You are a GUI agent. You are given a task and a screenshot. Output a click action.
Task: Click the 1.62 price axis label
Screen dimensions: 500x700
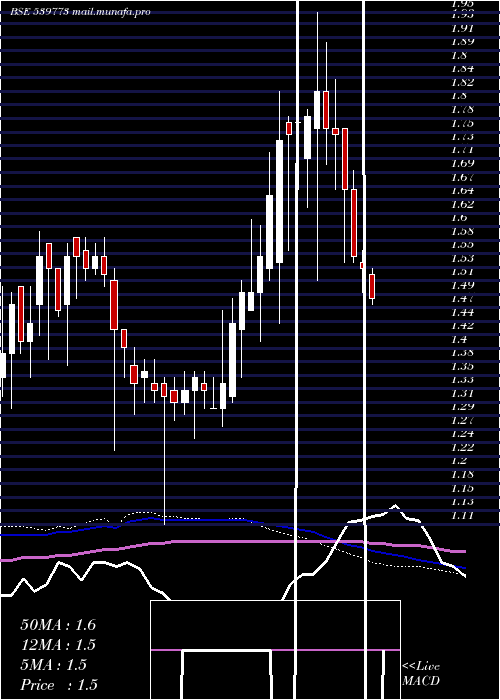[x=462, y=204]
